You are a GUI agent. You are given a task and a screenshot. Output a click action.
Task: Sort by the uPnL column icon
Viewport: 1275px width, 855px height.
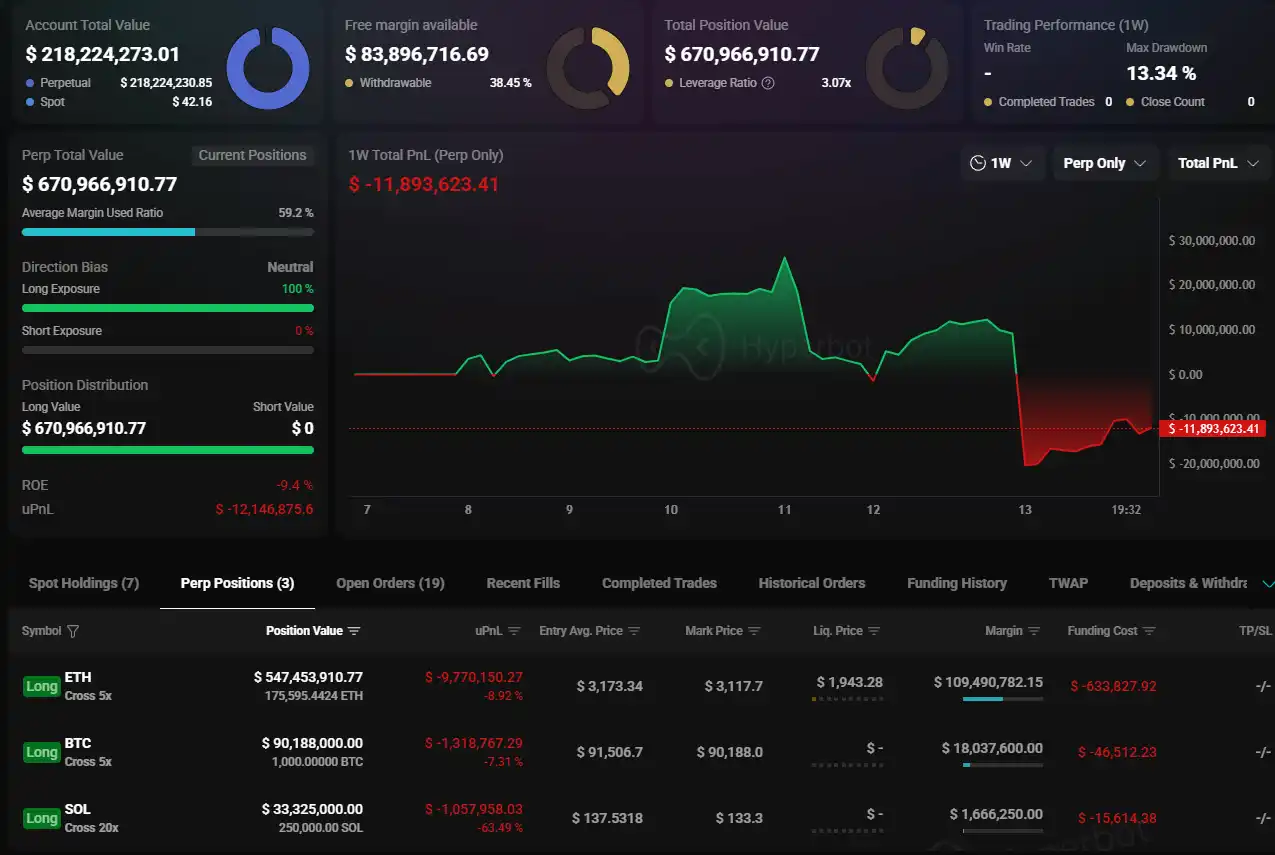pyautogui.click(x=513, y=630)
